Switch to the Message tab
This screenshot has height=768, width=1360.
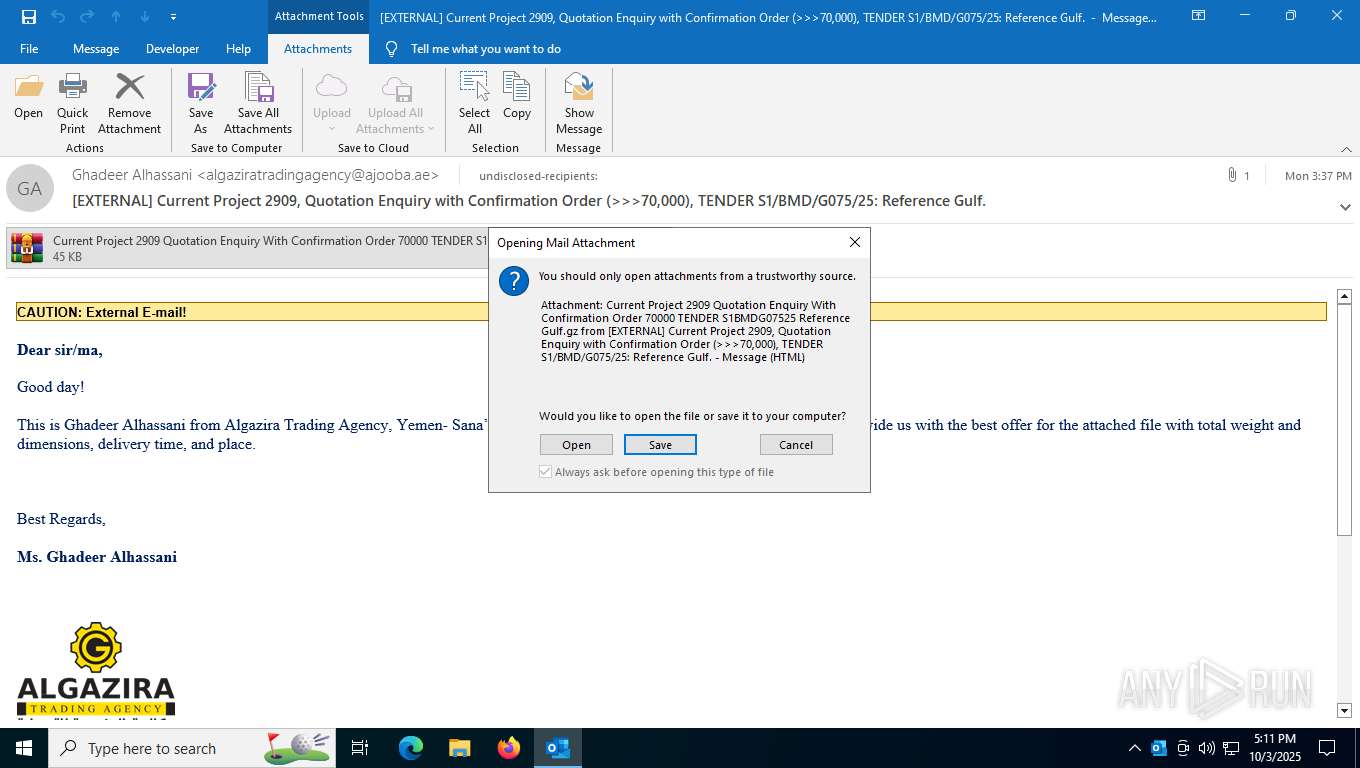click(x=96, y=49)
